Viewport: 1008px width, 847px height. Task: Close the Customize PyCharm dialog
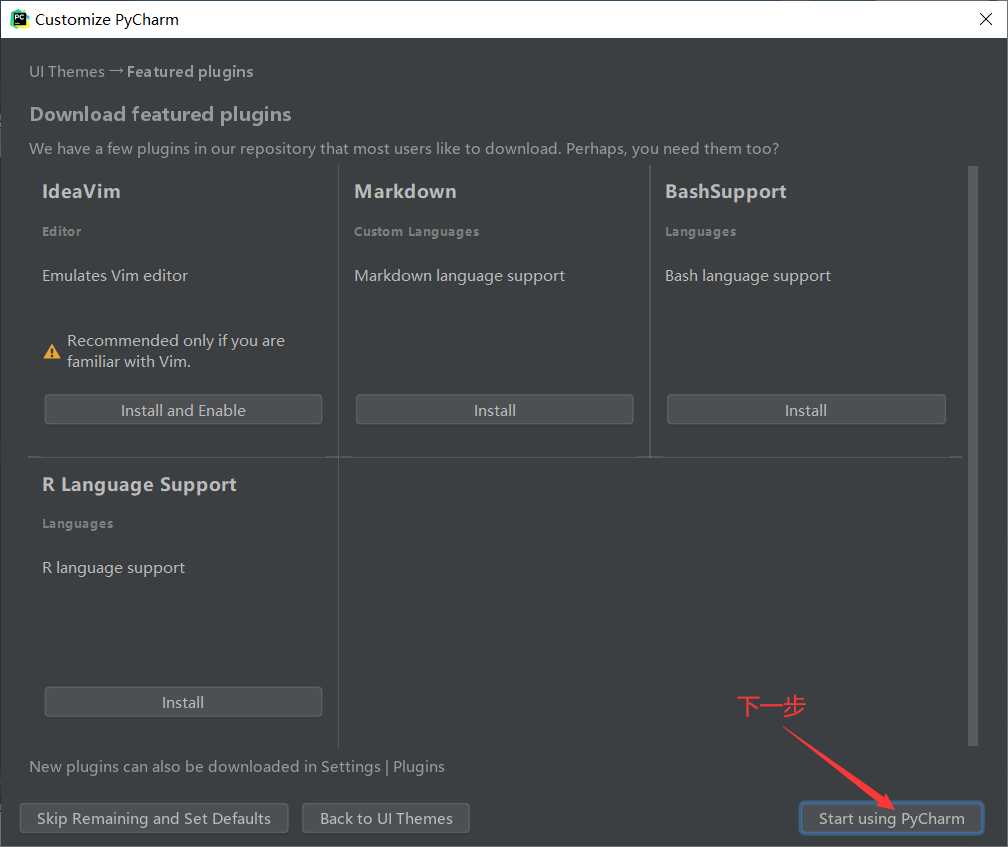tap(986, 19)
